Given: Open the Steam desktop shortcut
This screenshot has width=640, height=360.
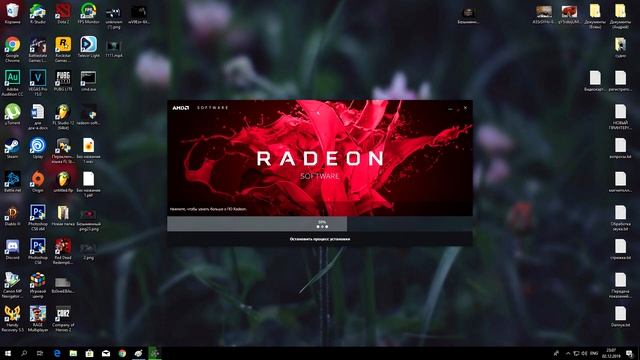Looking at the screenshot, I should [x=12, y=148].
